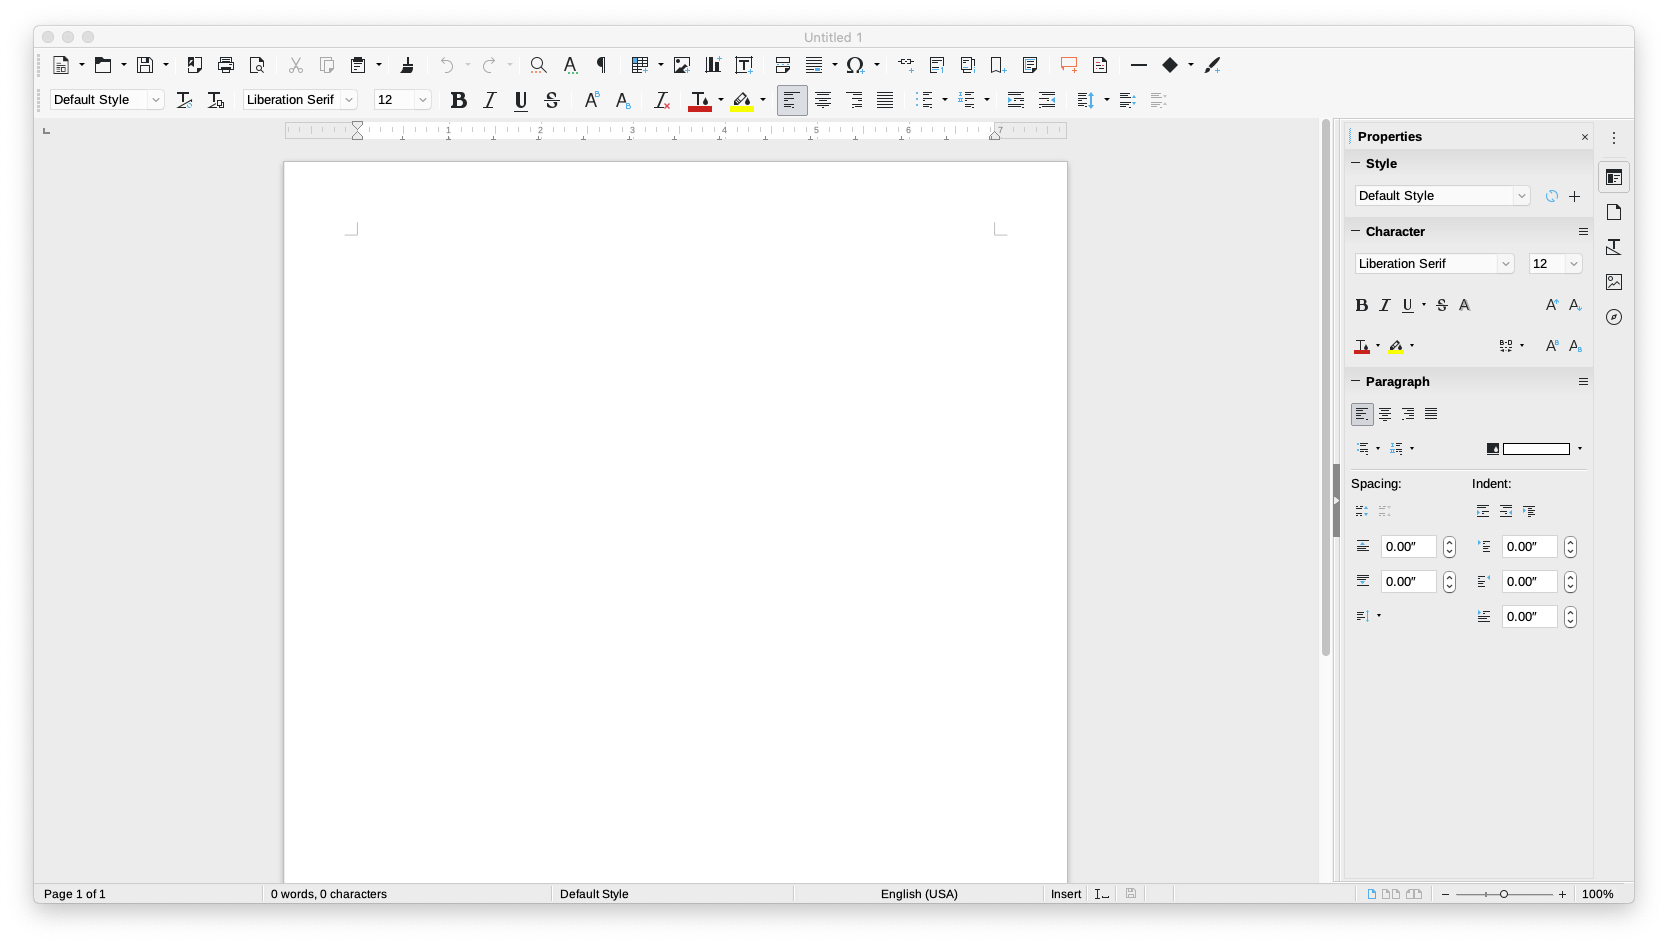The width and height of the screenshot is (1668, 945).
Task: Open the sidebar Styles deck icon
Action: coord(1614,247)
